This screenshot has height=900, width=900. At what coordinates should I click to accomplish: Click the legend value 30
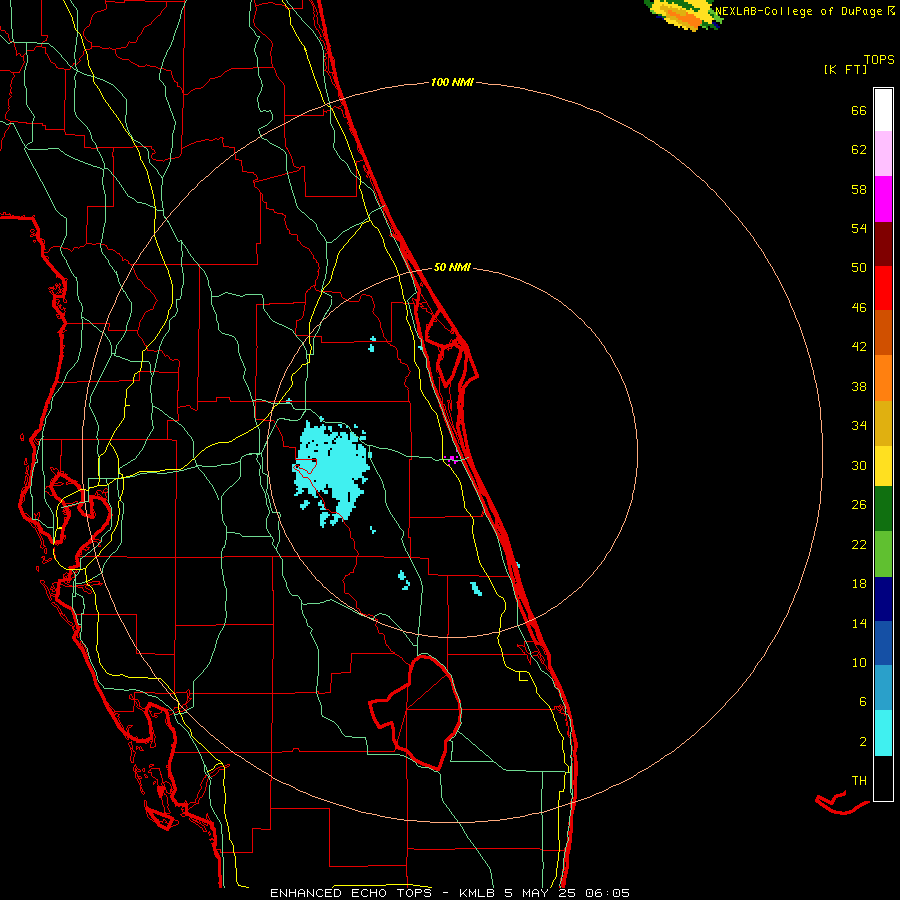pos(859,465)
